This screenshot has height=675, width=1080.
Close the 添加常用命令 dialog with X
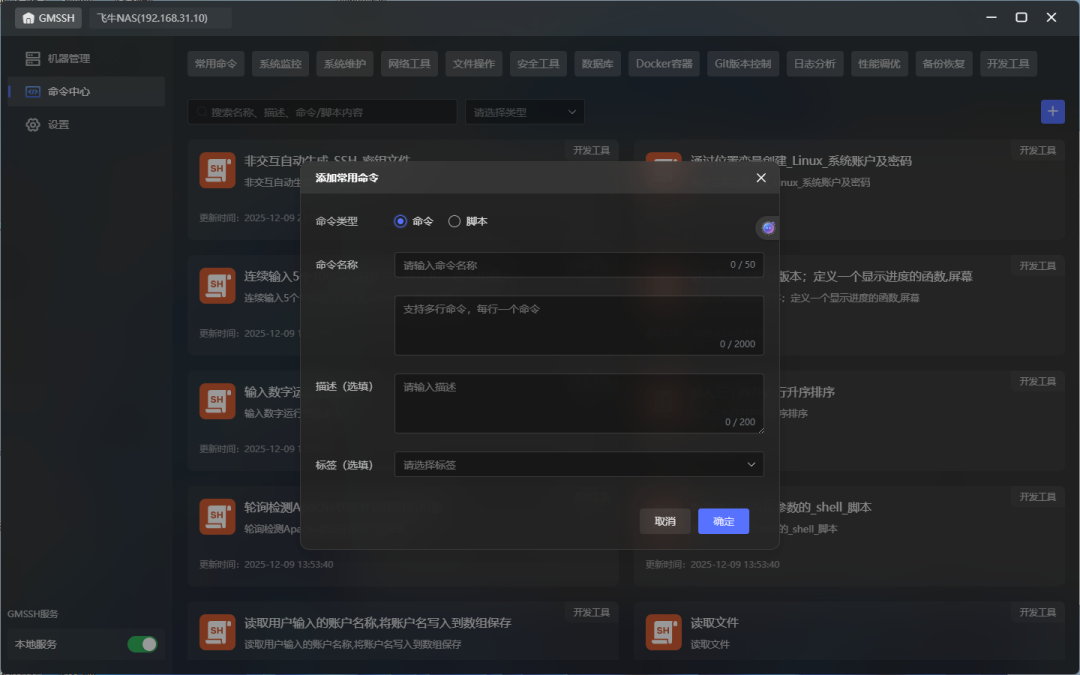tap(761, 178)
